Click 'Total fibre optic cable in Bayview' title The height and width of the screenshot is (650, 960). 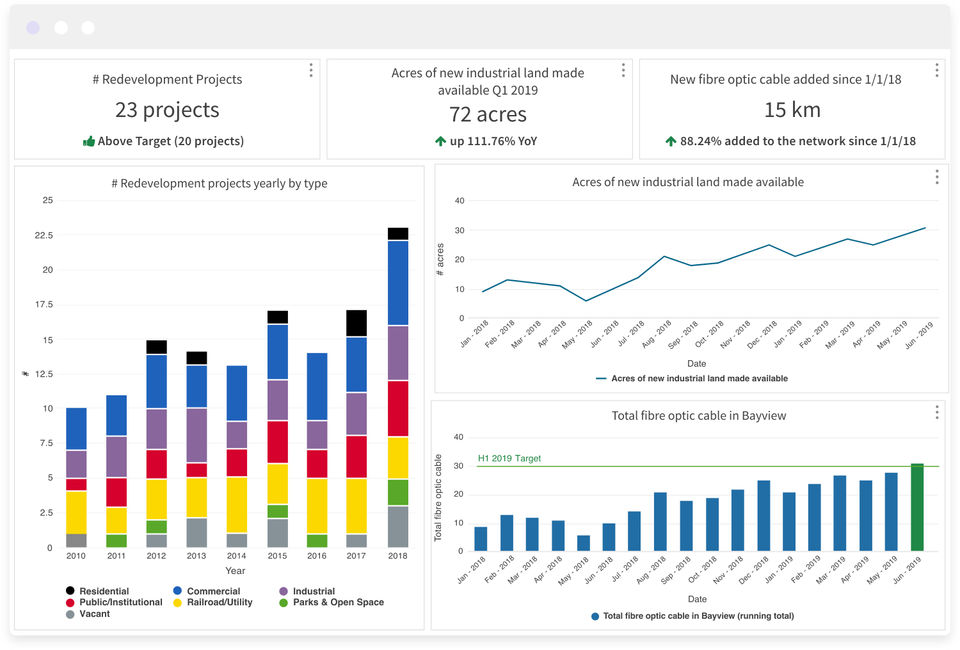tap(699, 416)
